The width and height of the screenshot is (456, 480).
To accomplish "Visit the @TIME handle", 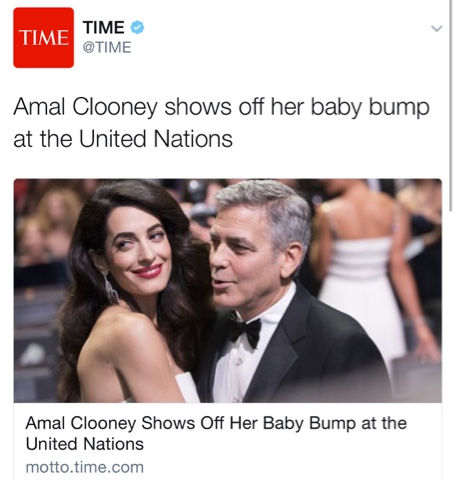I will 107,47.
